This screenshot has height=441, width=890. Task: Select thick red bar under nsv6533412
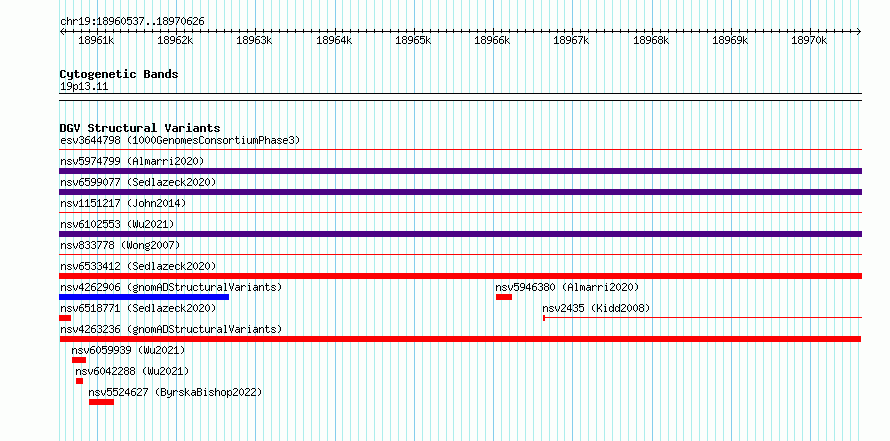(x=460, y=276)
